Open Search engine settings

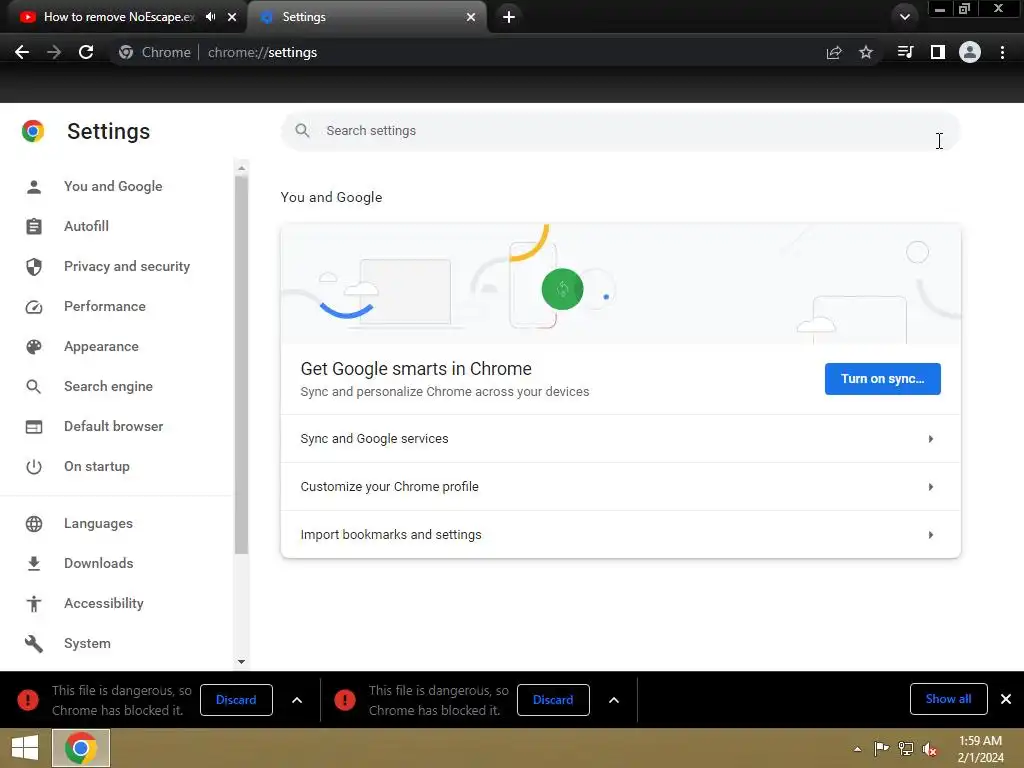(x=108, y=387)
